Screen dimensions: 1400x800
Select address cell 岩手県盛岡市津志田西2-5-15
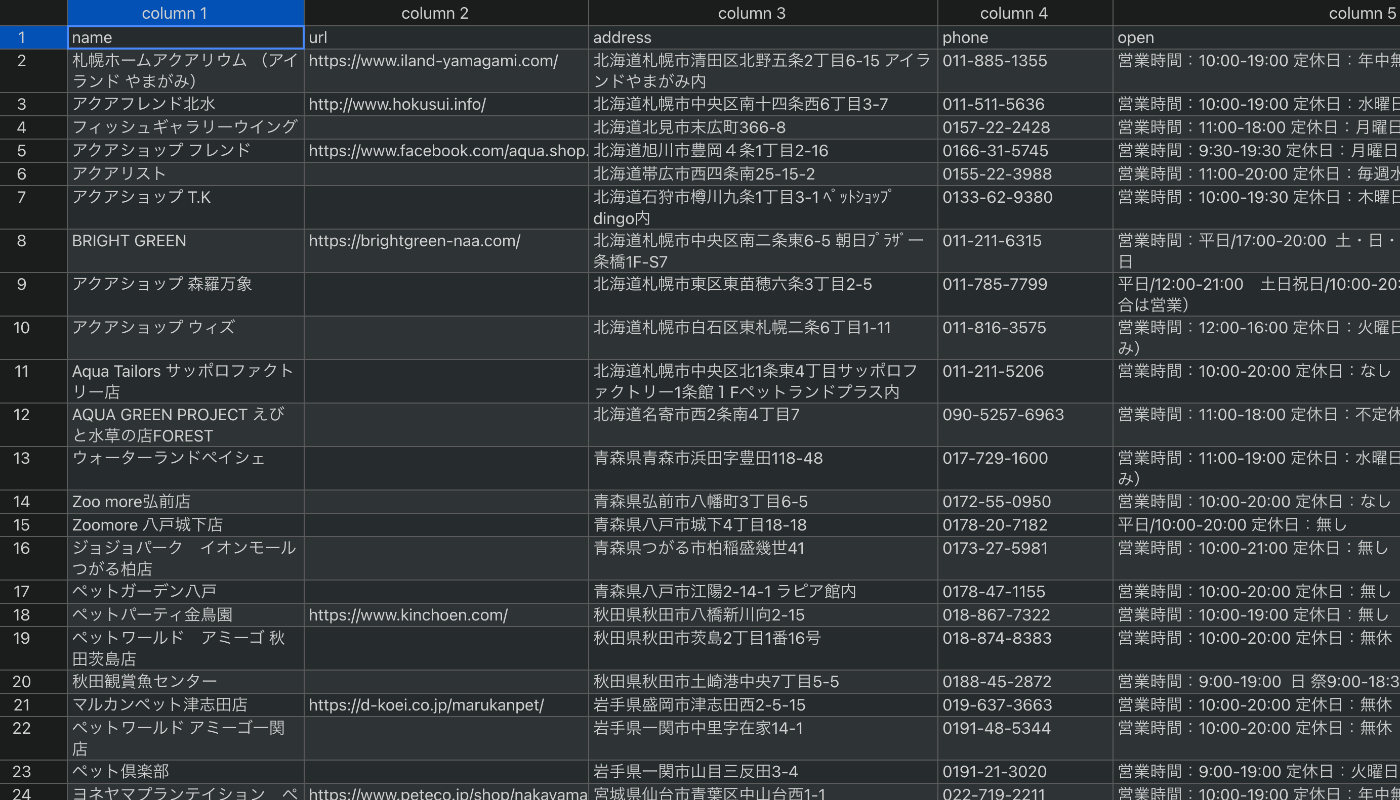tap(763, 705)
